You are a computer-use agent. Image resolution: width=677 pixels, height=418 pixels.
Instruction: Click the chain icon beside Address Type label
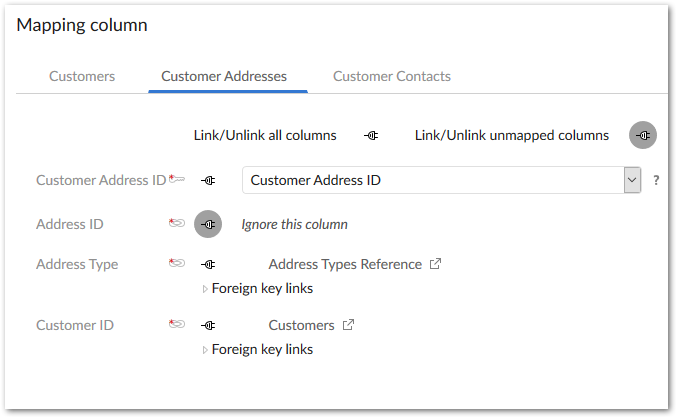[x=177, y=265]
